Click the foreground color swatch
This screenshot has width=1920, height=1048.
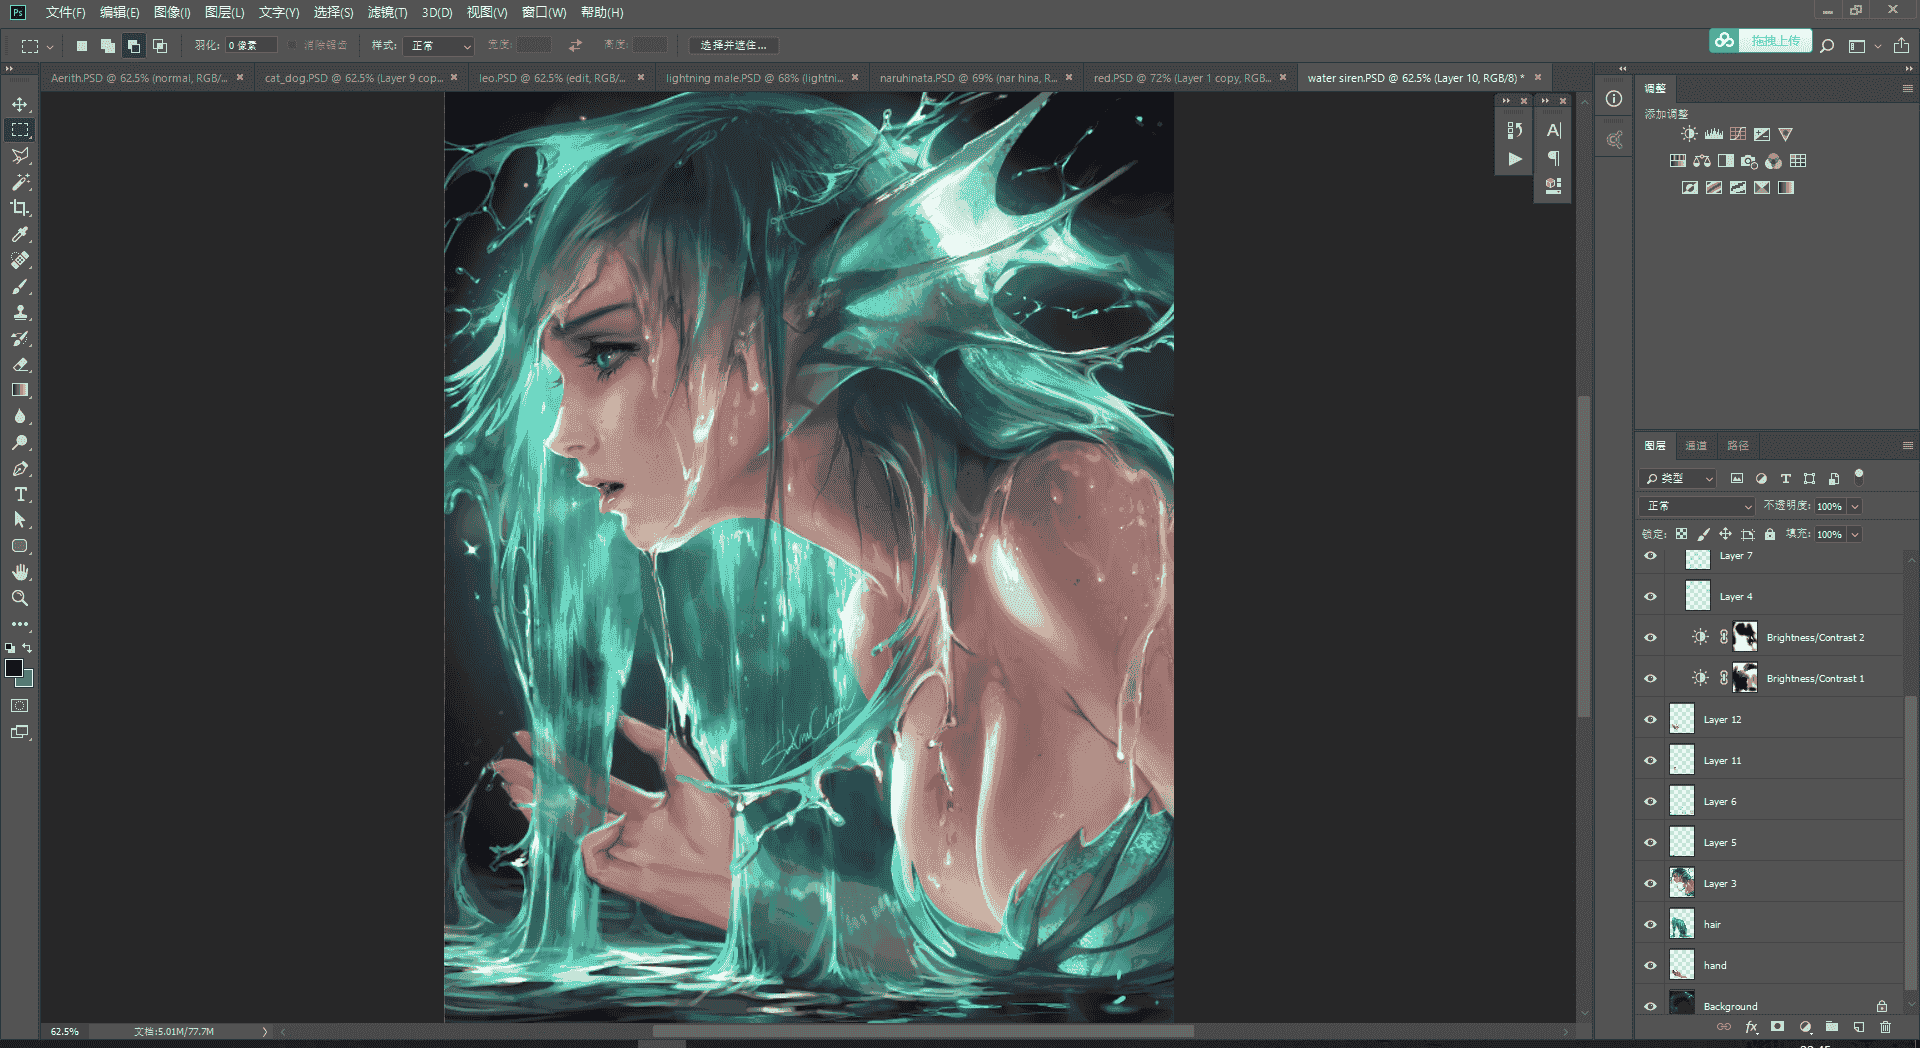point(14,668)
